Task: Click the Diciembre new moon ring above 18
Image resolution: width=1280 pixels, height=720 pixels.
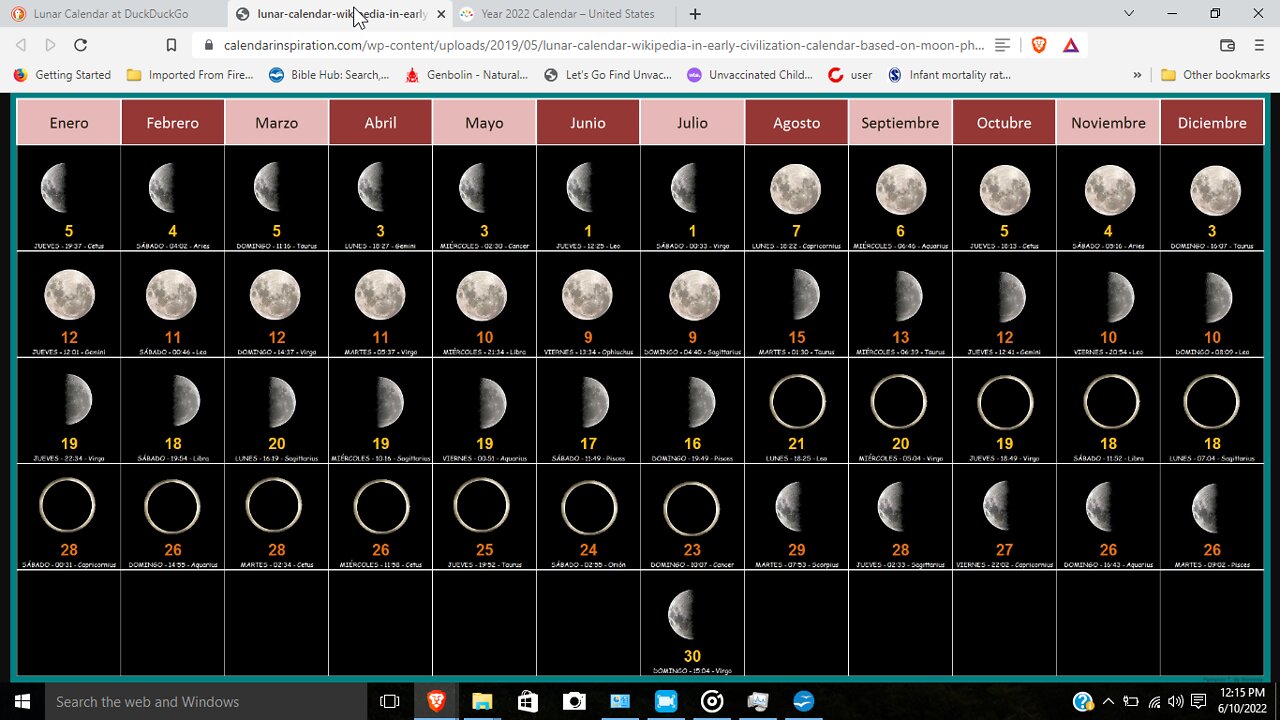Action: pos(1212,402)
